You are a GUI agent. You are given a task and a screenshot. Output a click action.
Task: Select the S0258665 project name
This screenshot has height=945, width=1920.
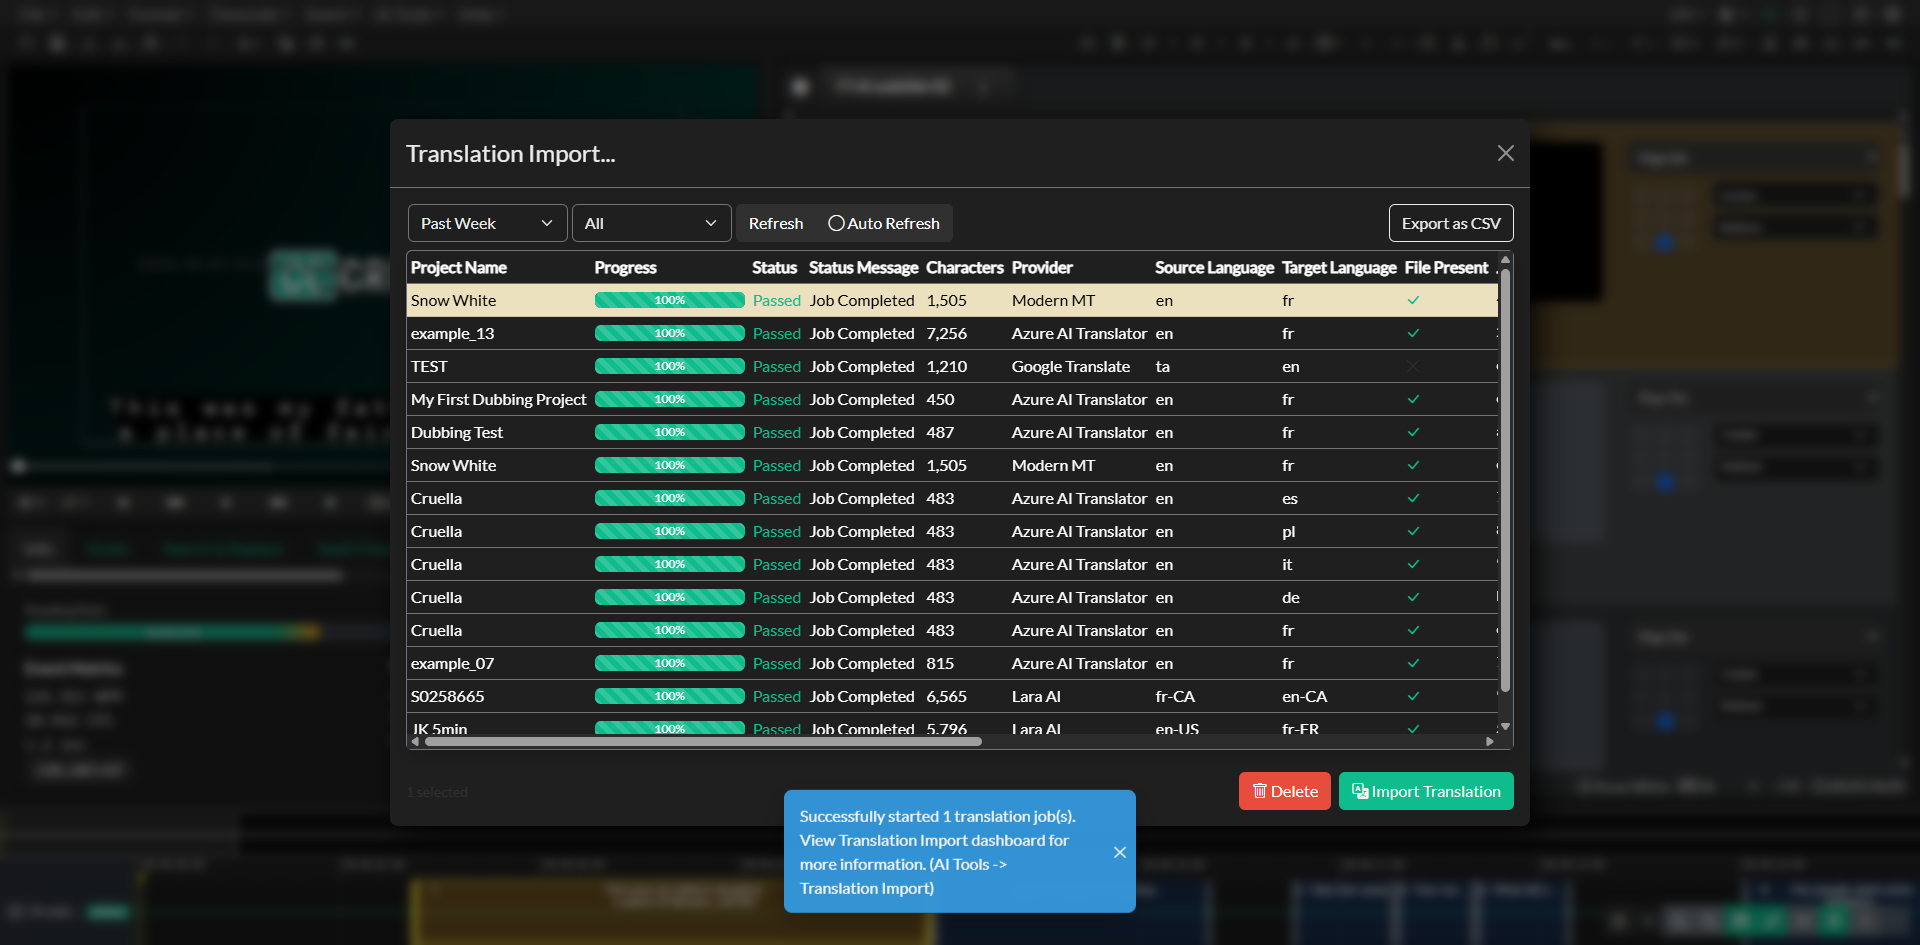point(447,696)
